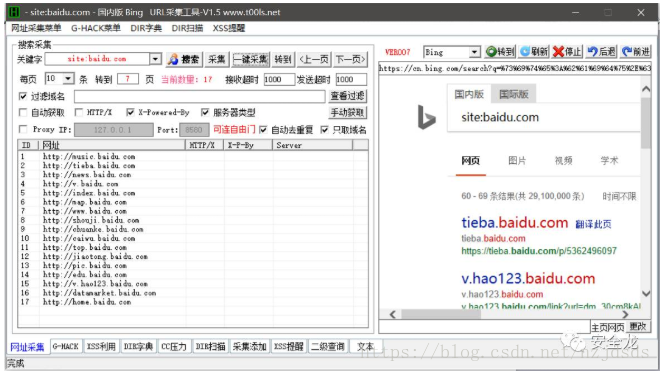The width and height of the screenshot is (661, 372).
Task: Switch to the 二级查询 tab
Action: 328,347
